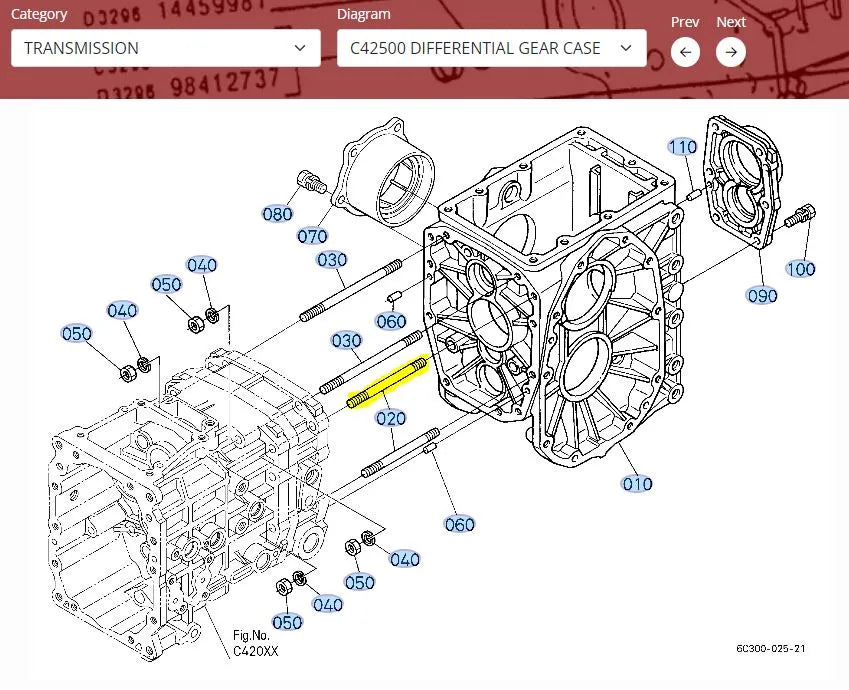Click the Fig.No. C420XX reference text
The width and height of the screenshot is (849, 690).
(256, 643)
